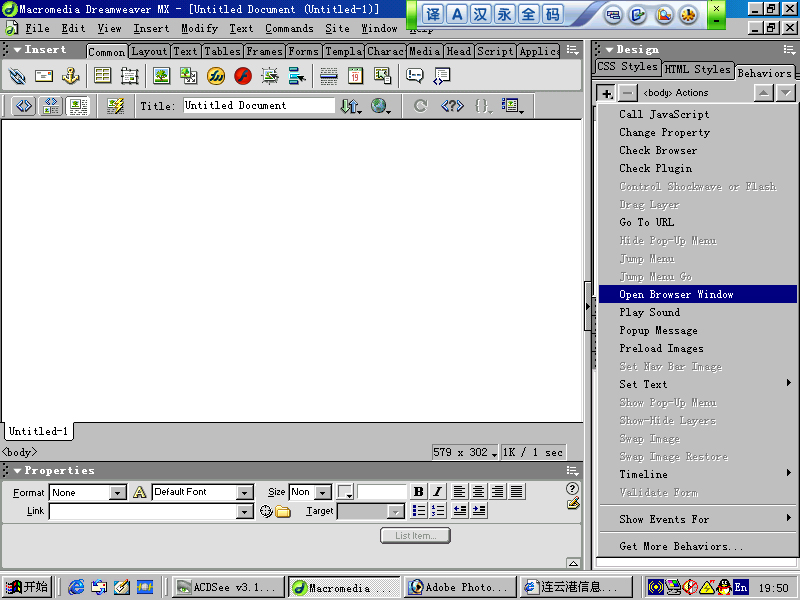The height and width of the screenshot is (600, 800).
Task: Toggle CSS/HTML mode 'A' icon
Action: [x=139, y=492]
